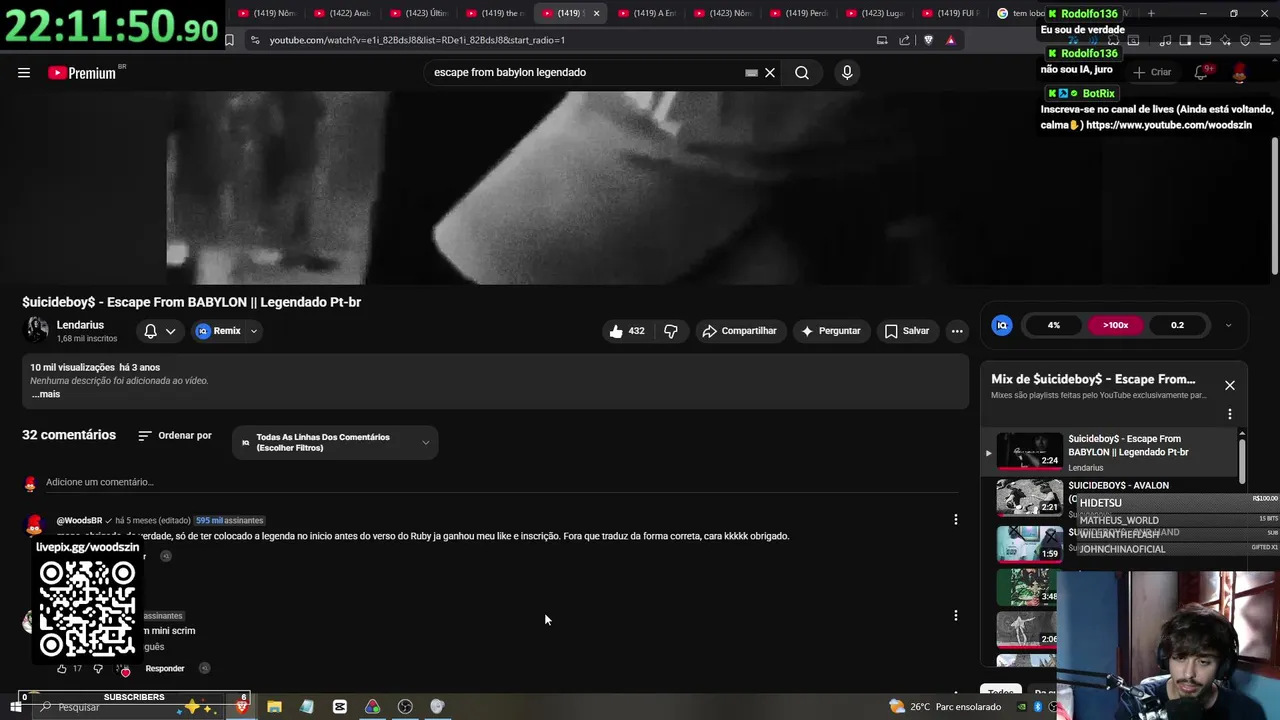The image size is (1280, 720).
Task: Switch to the '(1422) Arab' browser tab
Action: [x=342, y=13]
